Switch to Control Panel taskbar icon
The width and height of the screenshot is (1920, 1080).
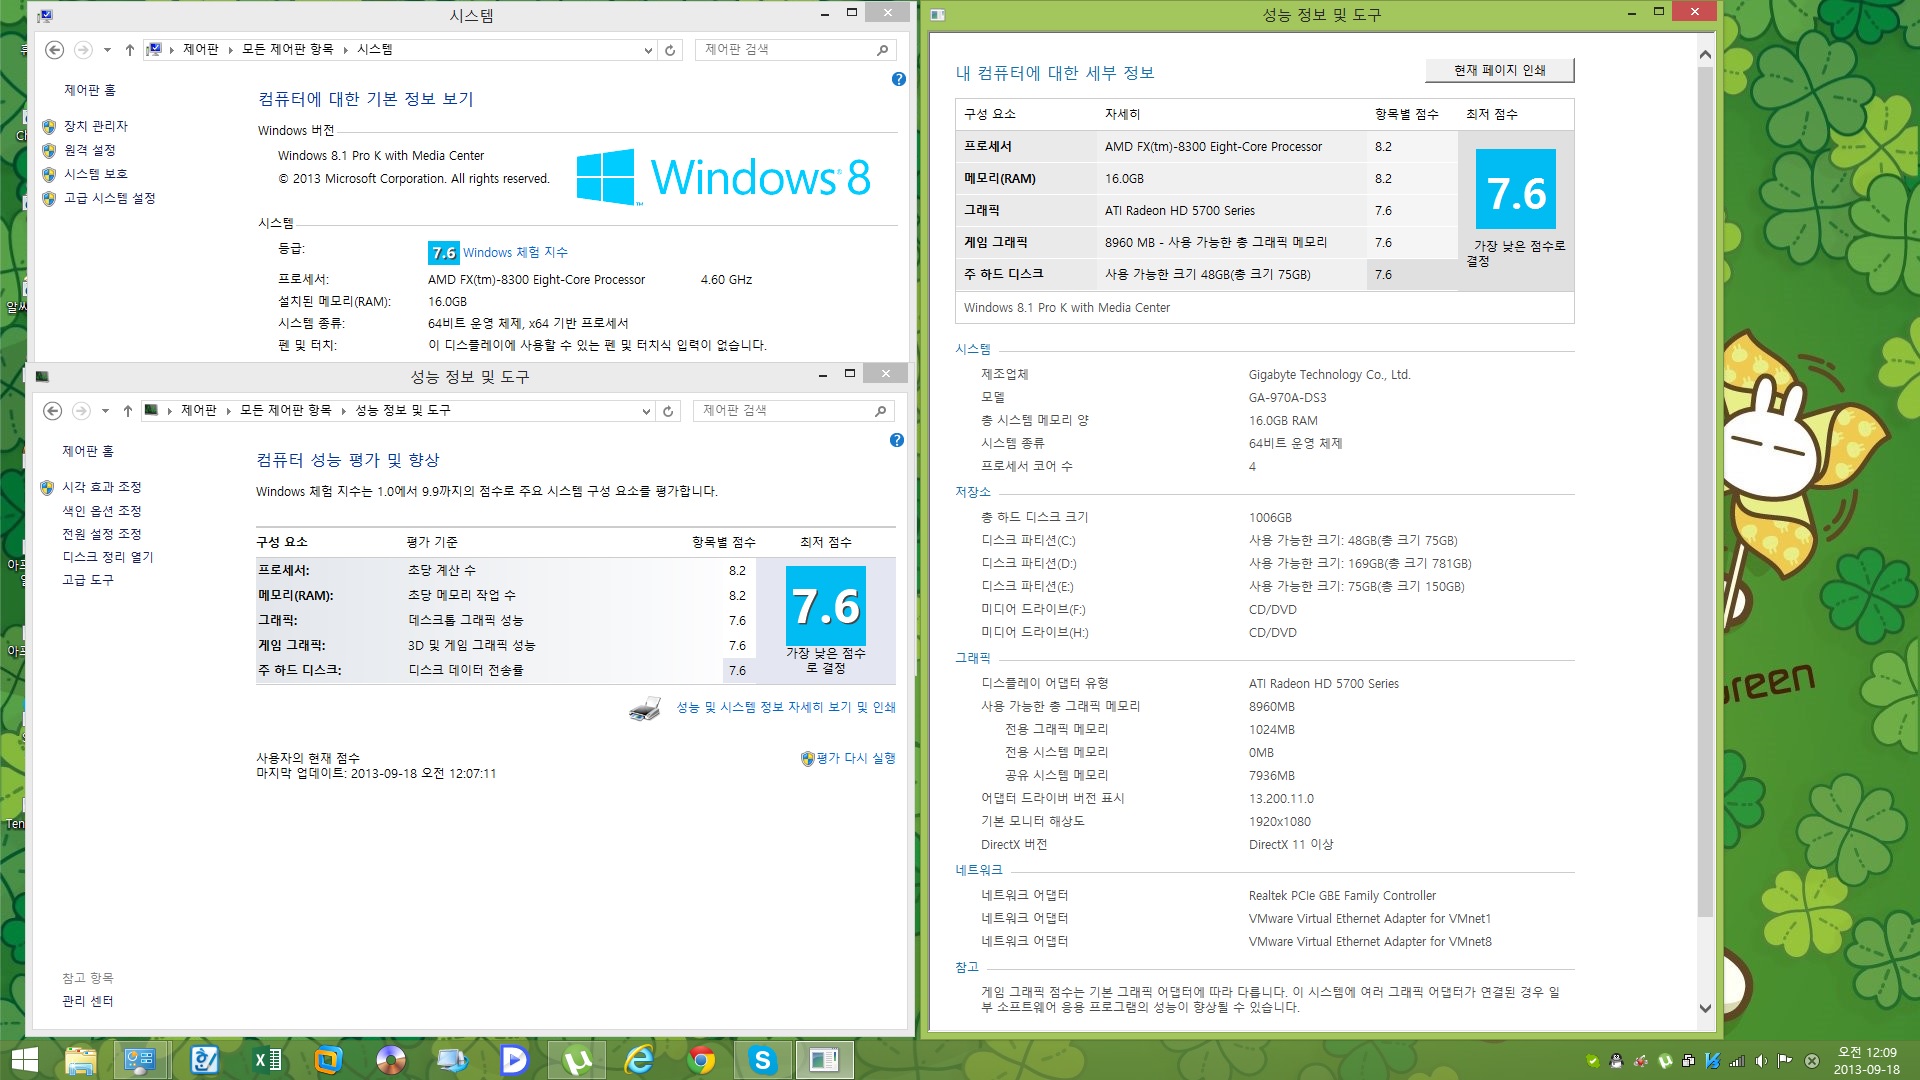(x=140, y=1060)
